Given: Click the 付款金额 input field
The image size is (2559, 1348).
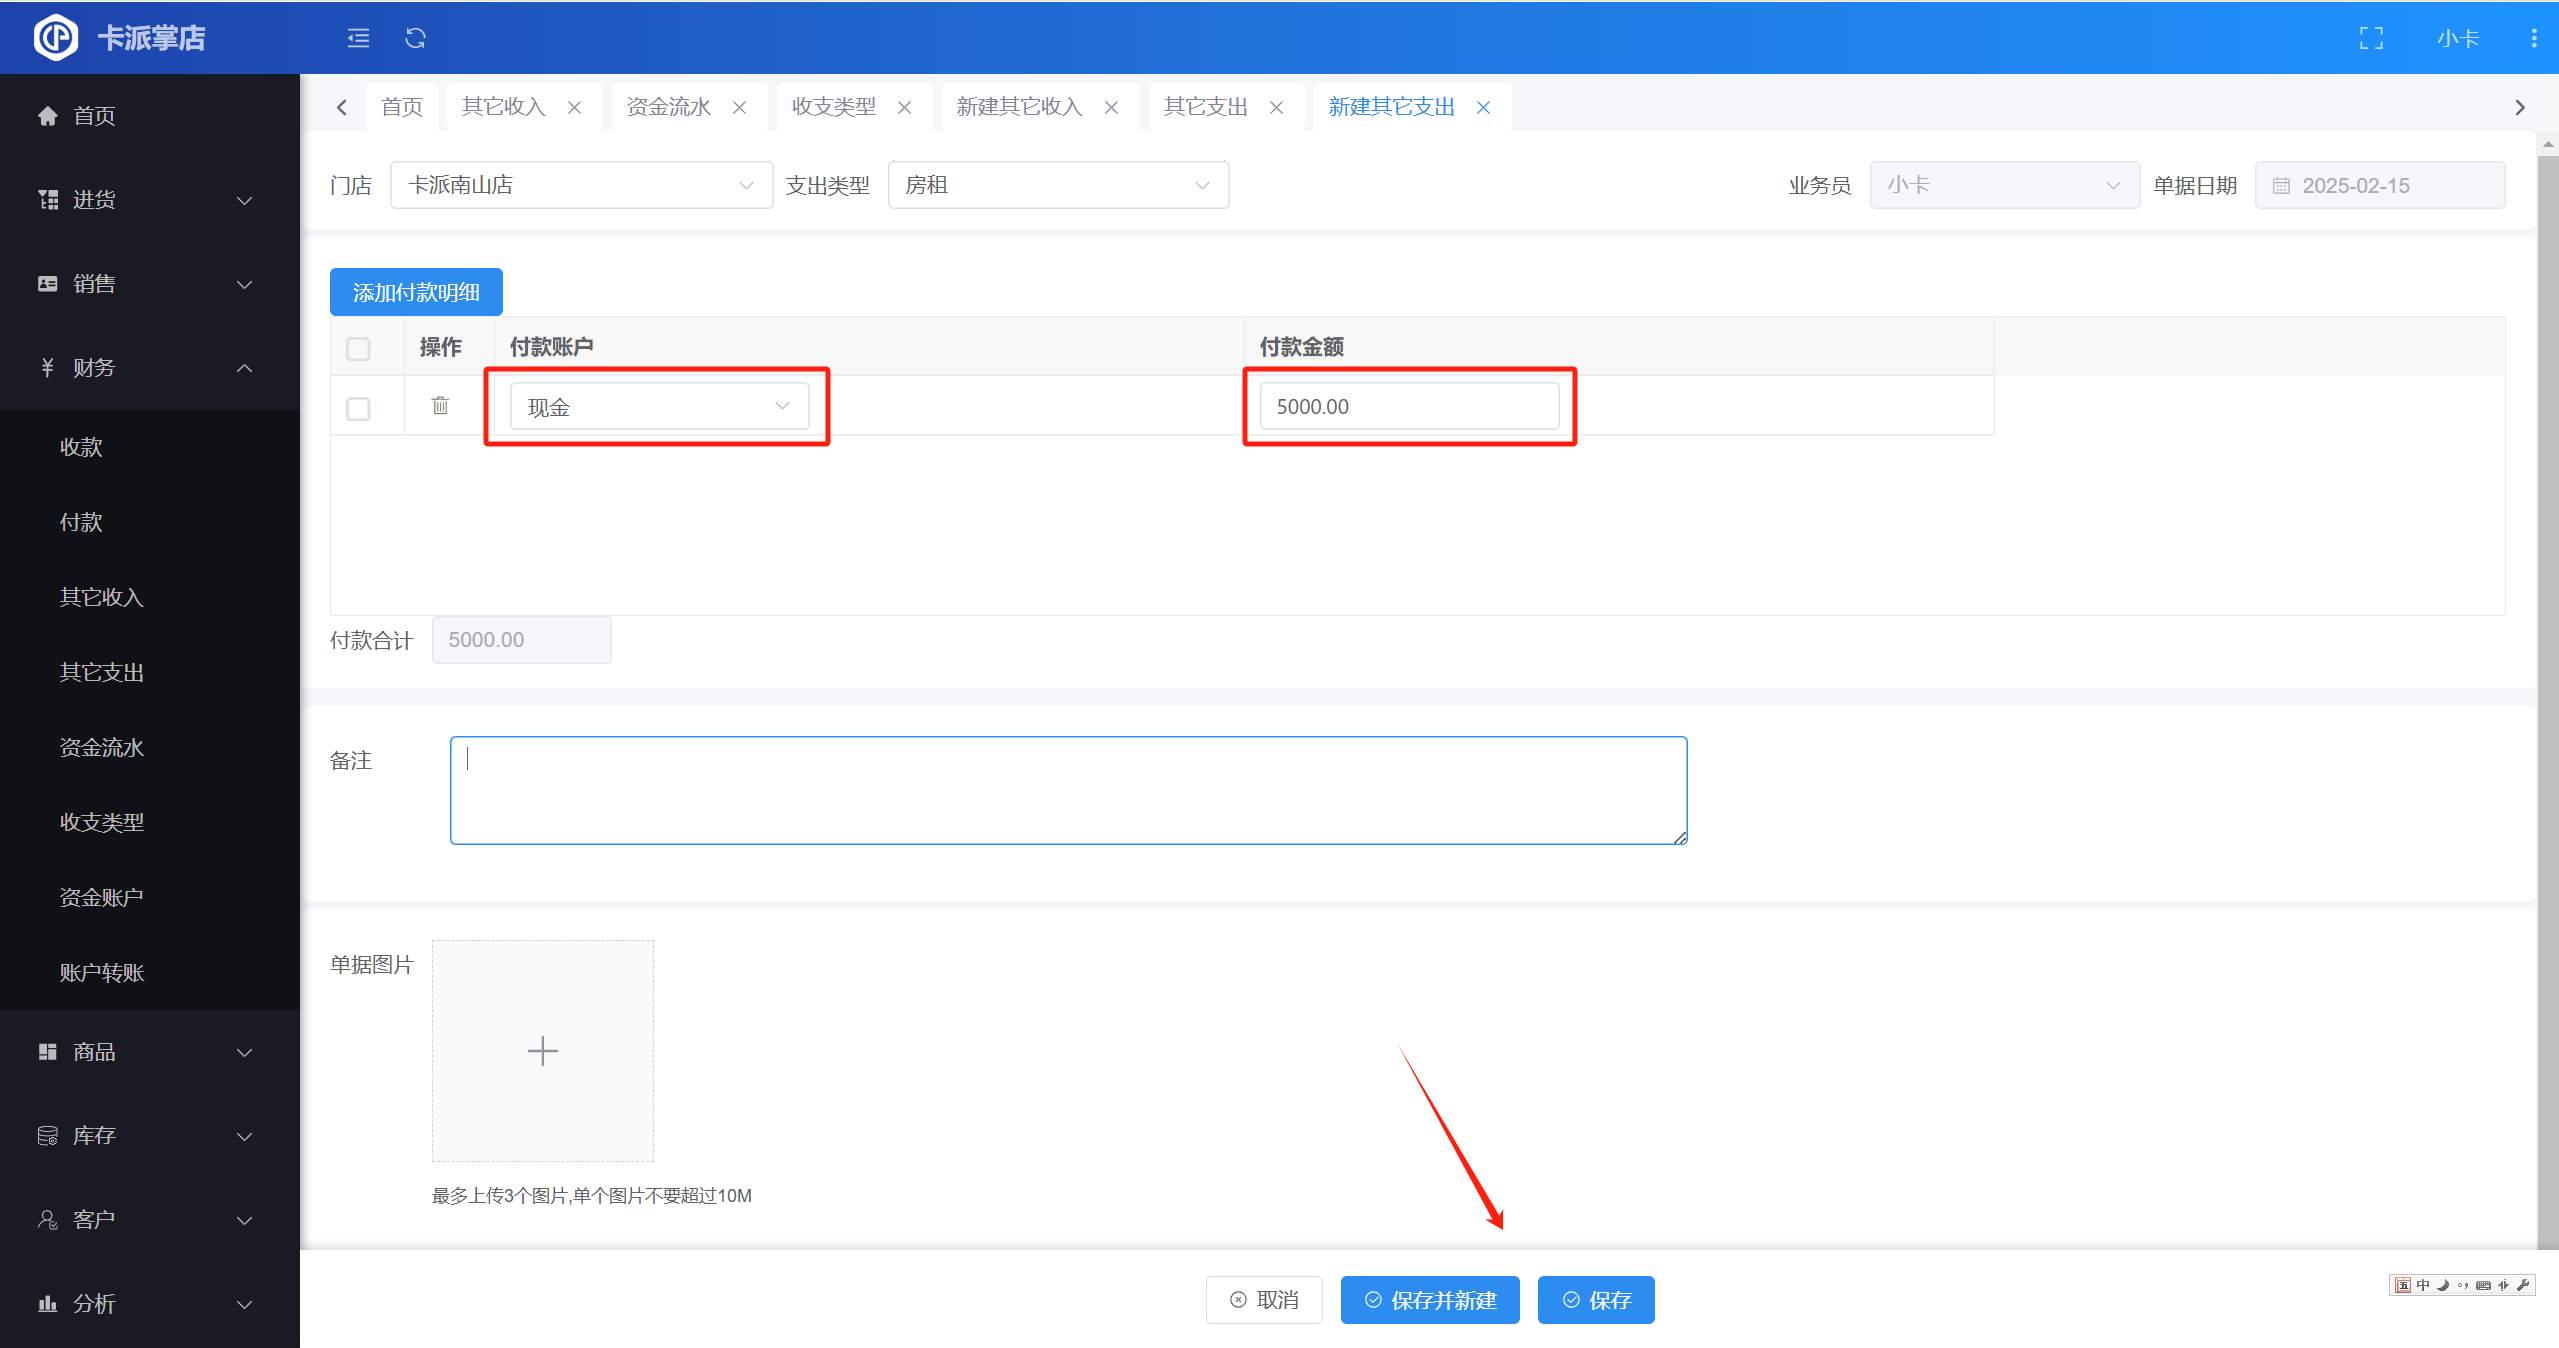Looking at the screenshot, I should click(x=1408, y=406).
